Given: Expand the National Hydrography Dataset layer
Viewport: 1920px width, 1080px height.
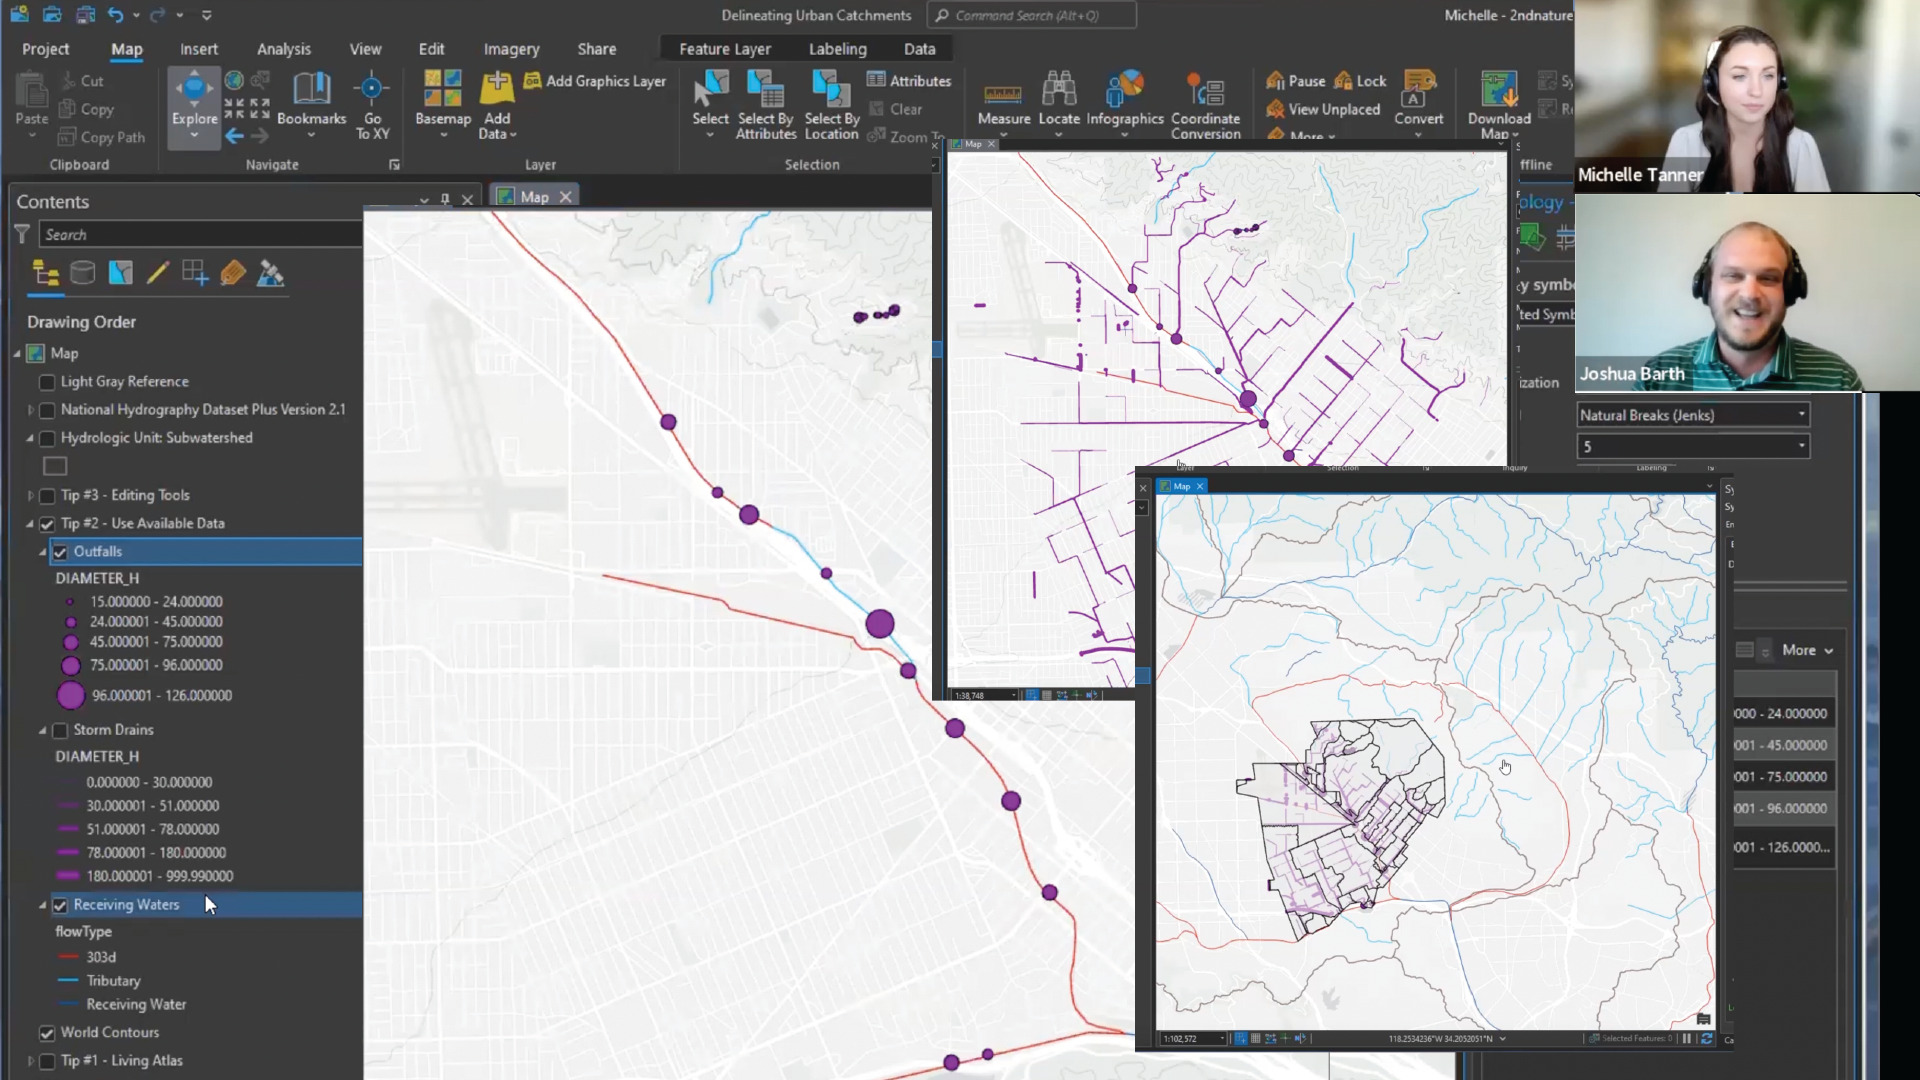Looking at the screenshot, I should (x=30, y=410).
